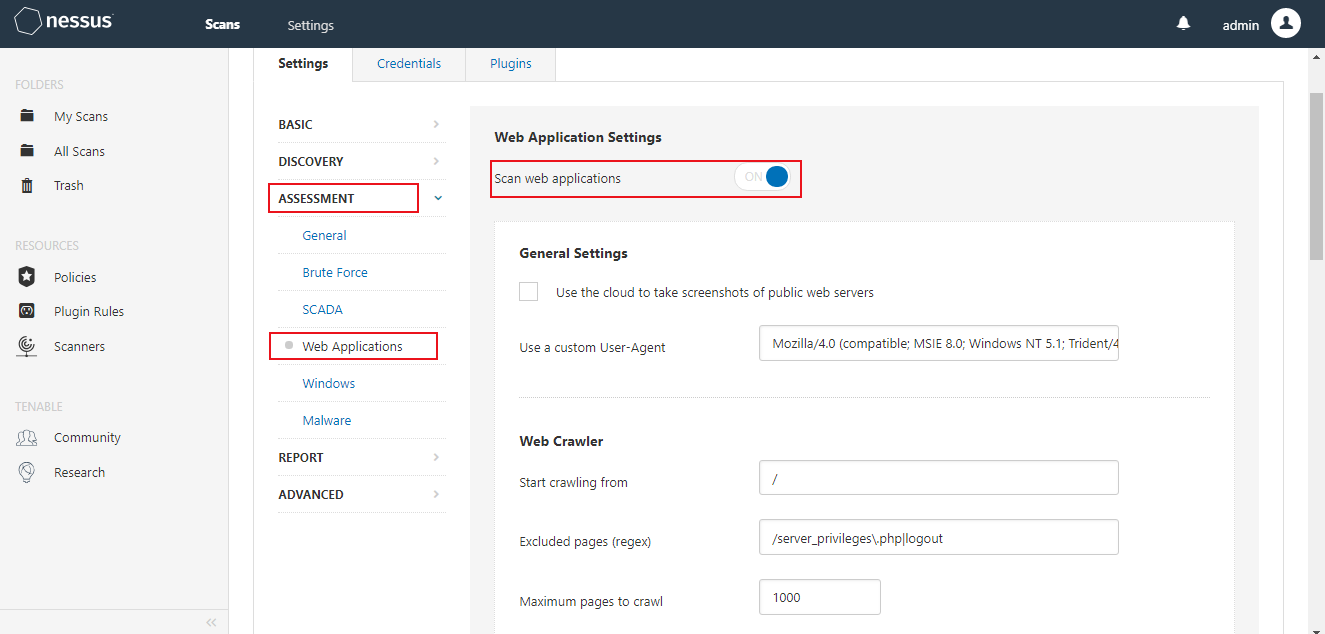Open the Malware settings link
Screen dimensions: 1325x634
tap(327, 421)
